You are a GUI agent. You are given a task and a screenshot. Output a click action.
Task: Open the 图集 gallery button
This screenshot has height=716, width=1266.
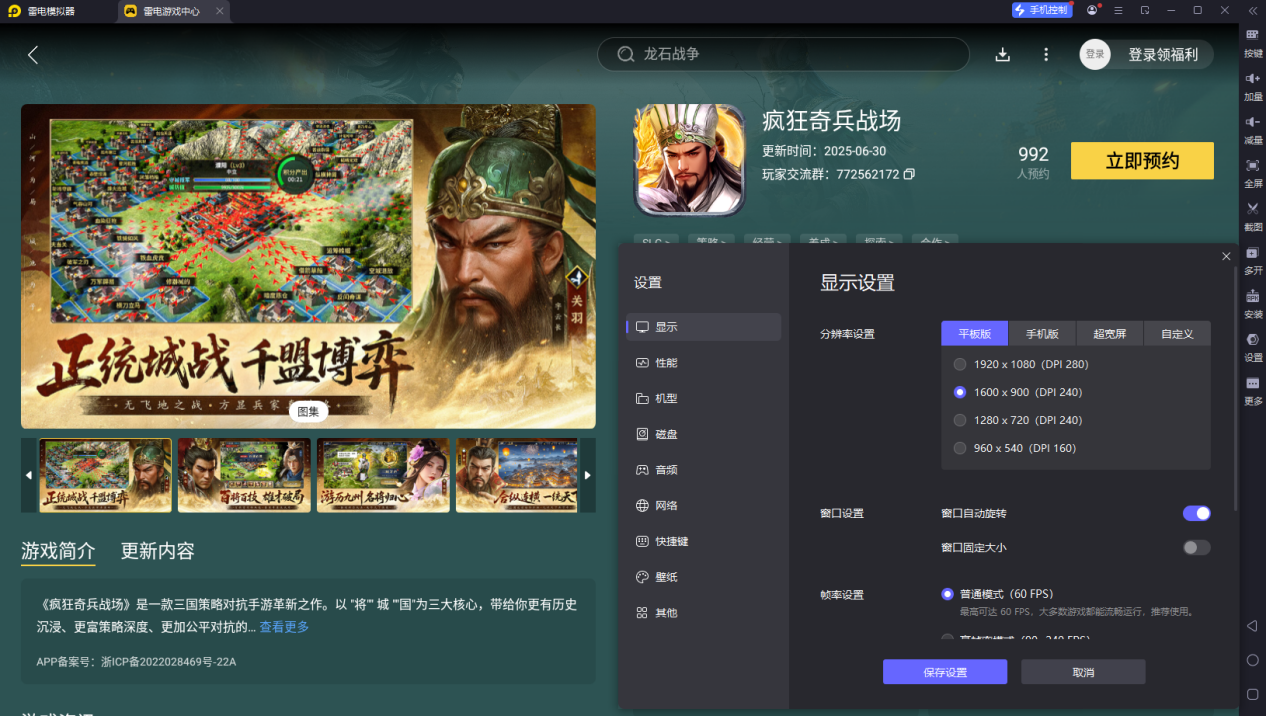[x=309, y=411]
